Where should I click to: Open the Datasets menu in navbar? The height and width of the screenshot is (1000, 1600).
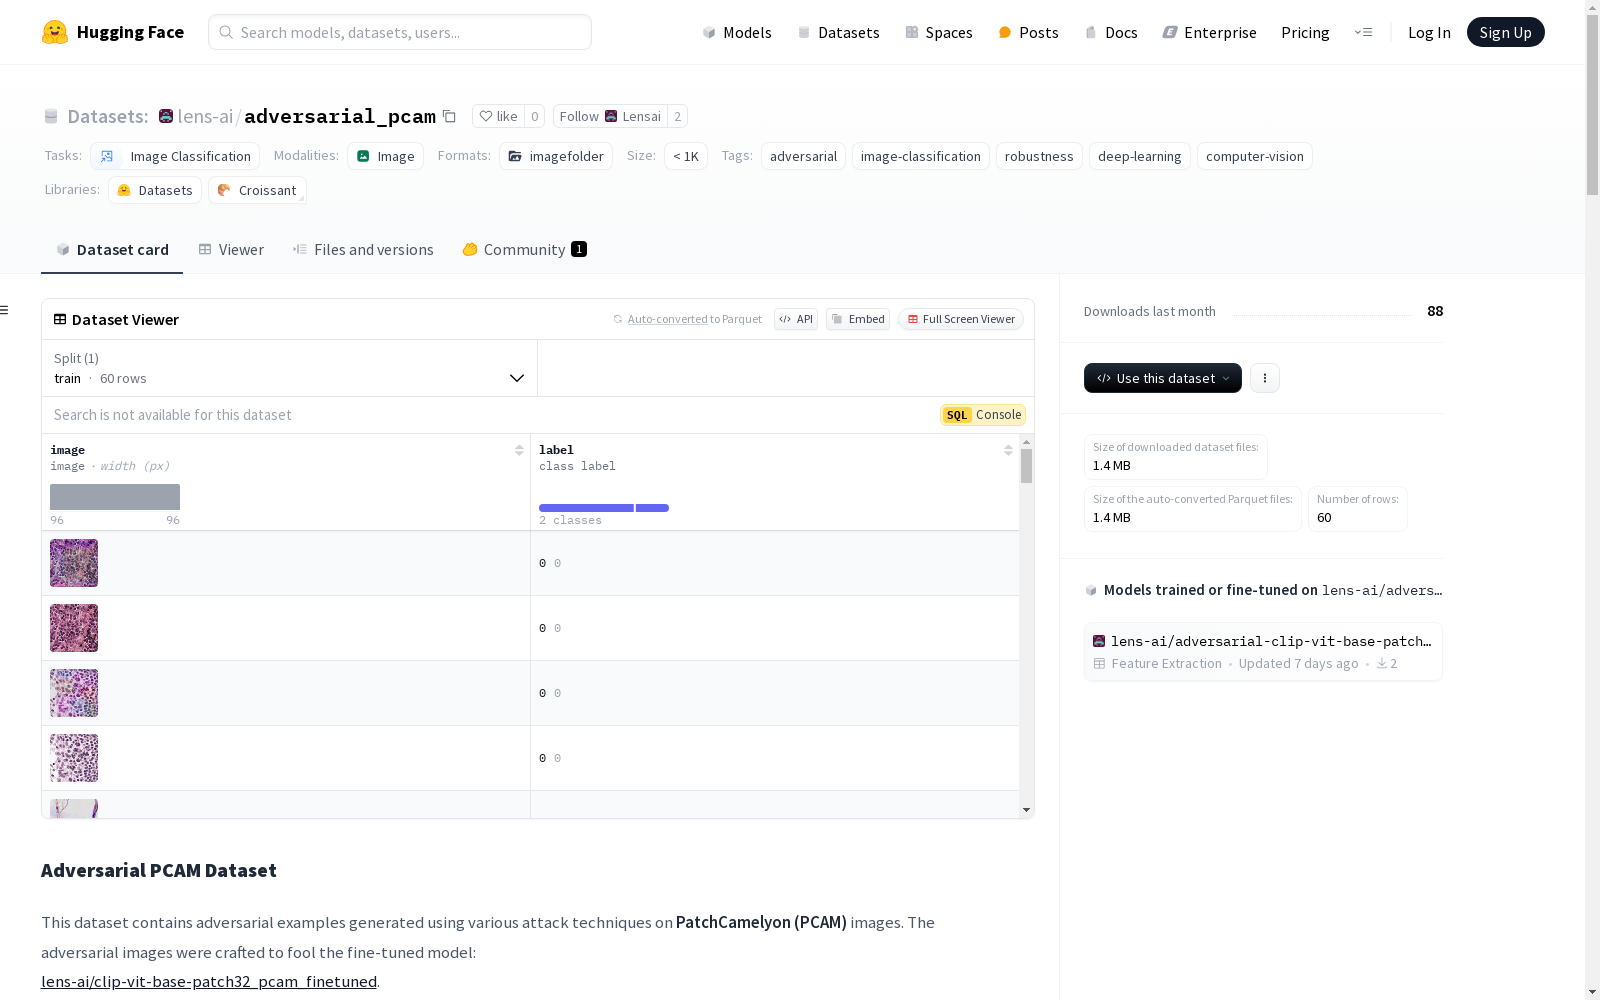pyautogui.click(x=838, y=32)
